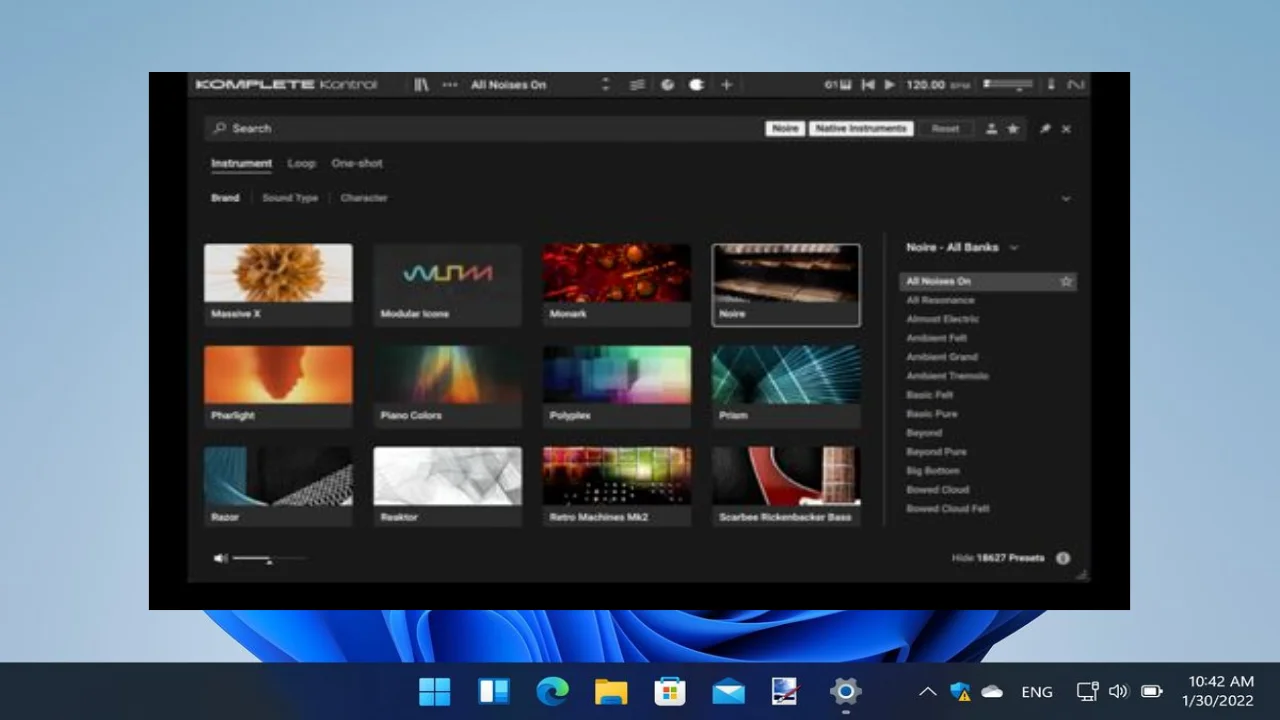This screenshot has height=720, width=1280.
Task: Select the Prism instrument tile
Action: [x=785, y=386]
